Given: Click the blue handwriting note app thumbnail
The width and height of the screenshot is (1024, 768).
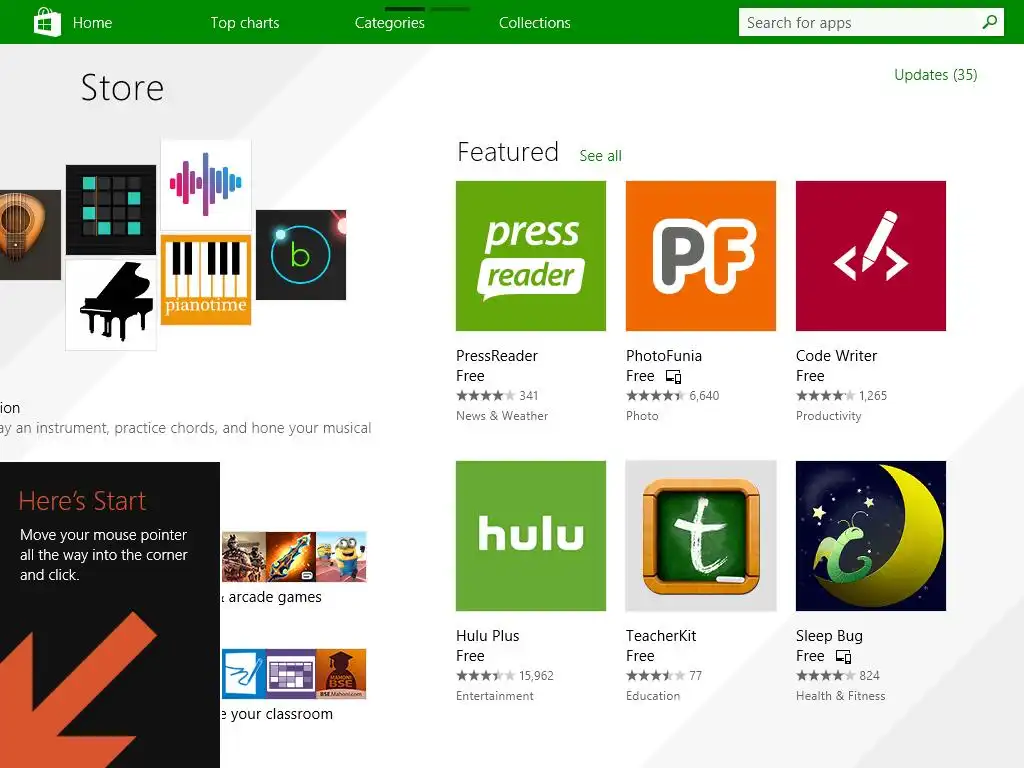Looking at the screenshot, I should 244,674.
